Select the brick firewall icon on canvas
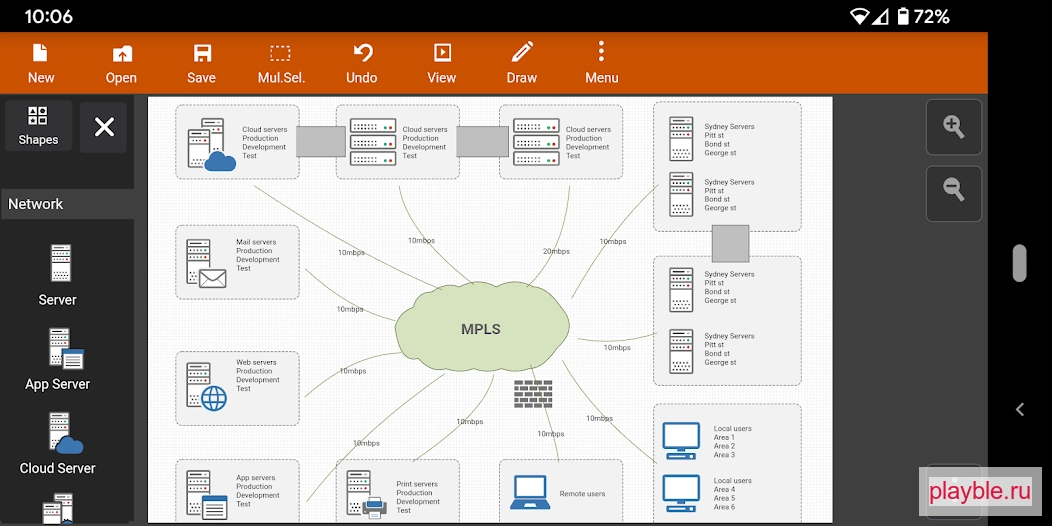 [533, 394]
